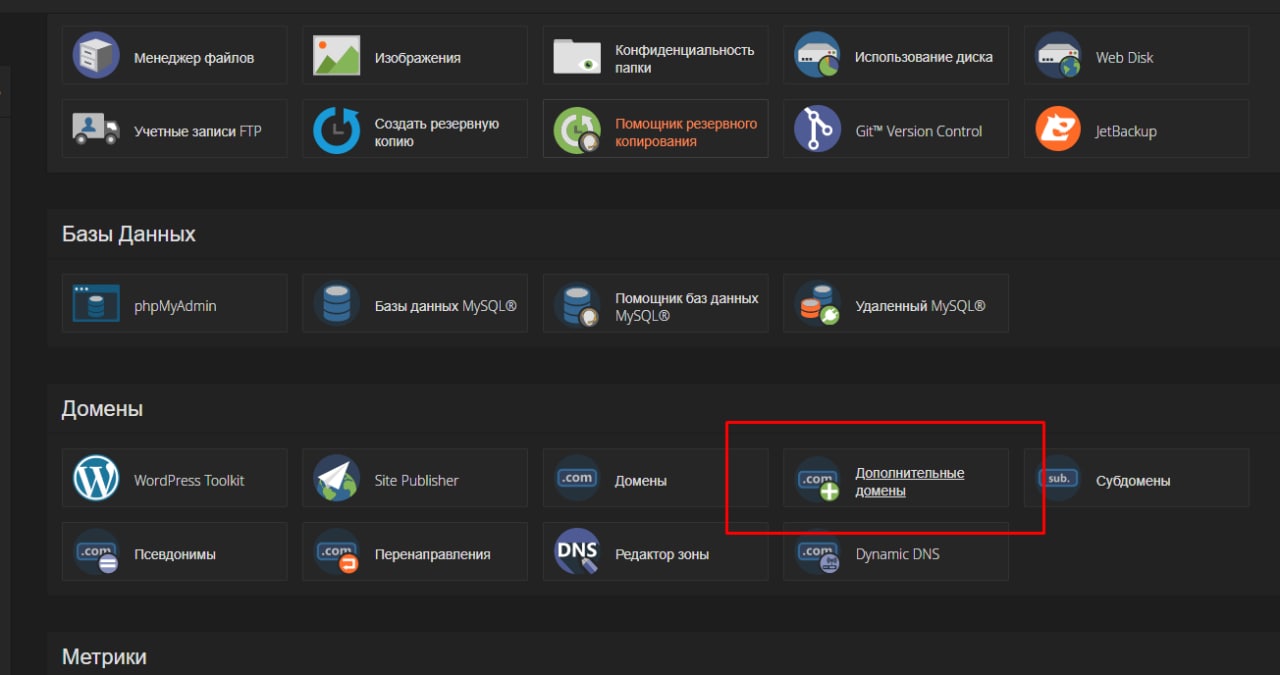Click the Субдомены text link

(x=1133, y=481)
